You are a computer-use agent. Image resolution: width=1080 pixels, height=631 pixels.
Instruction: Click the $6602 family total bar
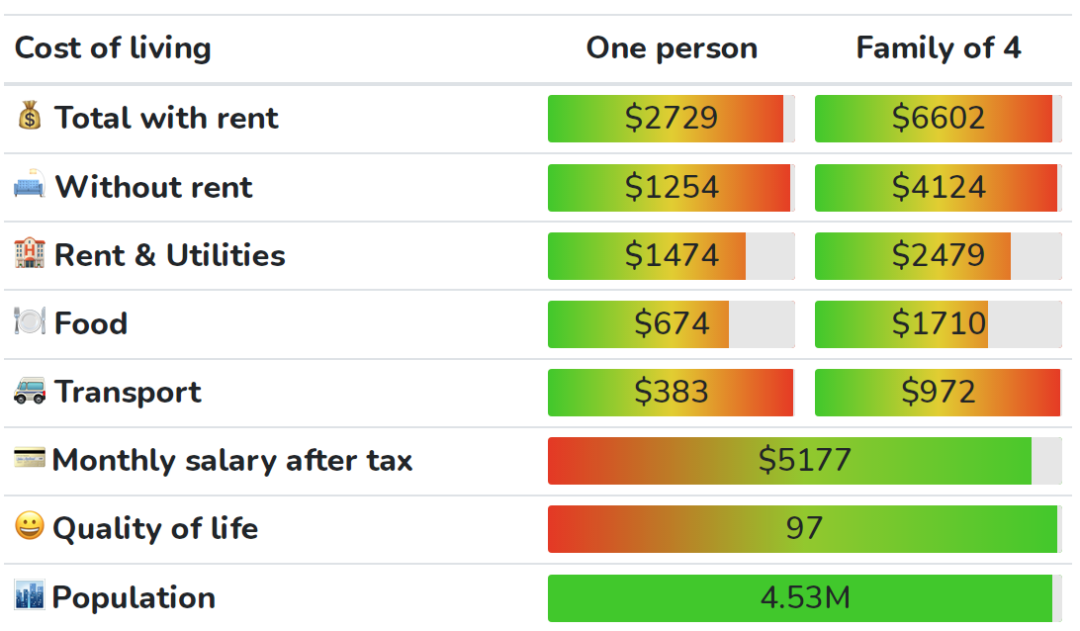tap(938, 118)
